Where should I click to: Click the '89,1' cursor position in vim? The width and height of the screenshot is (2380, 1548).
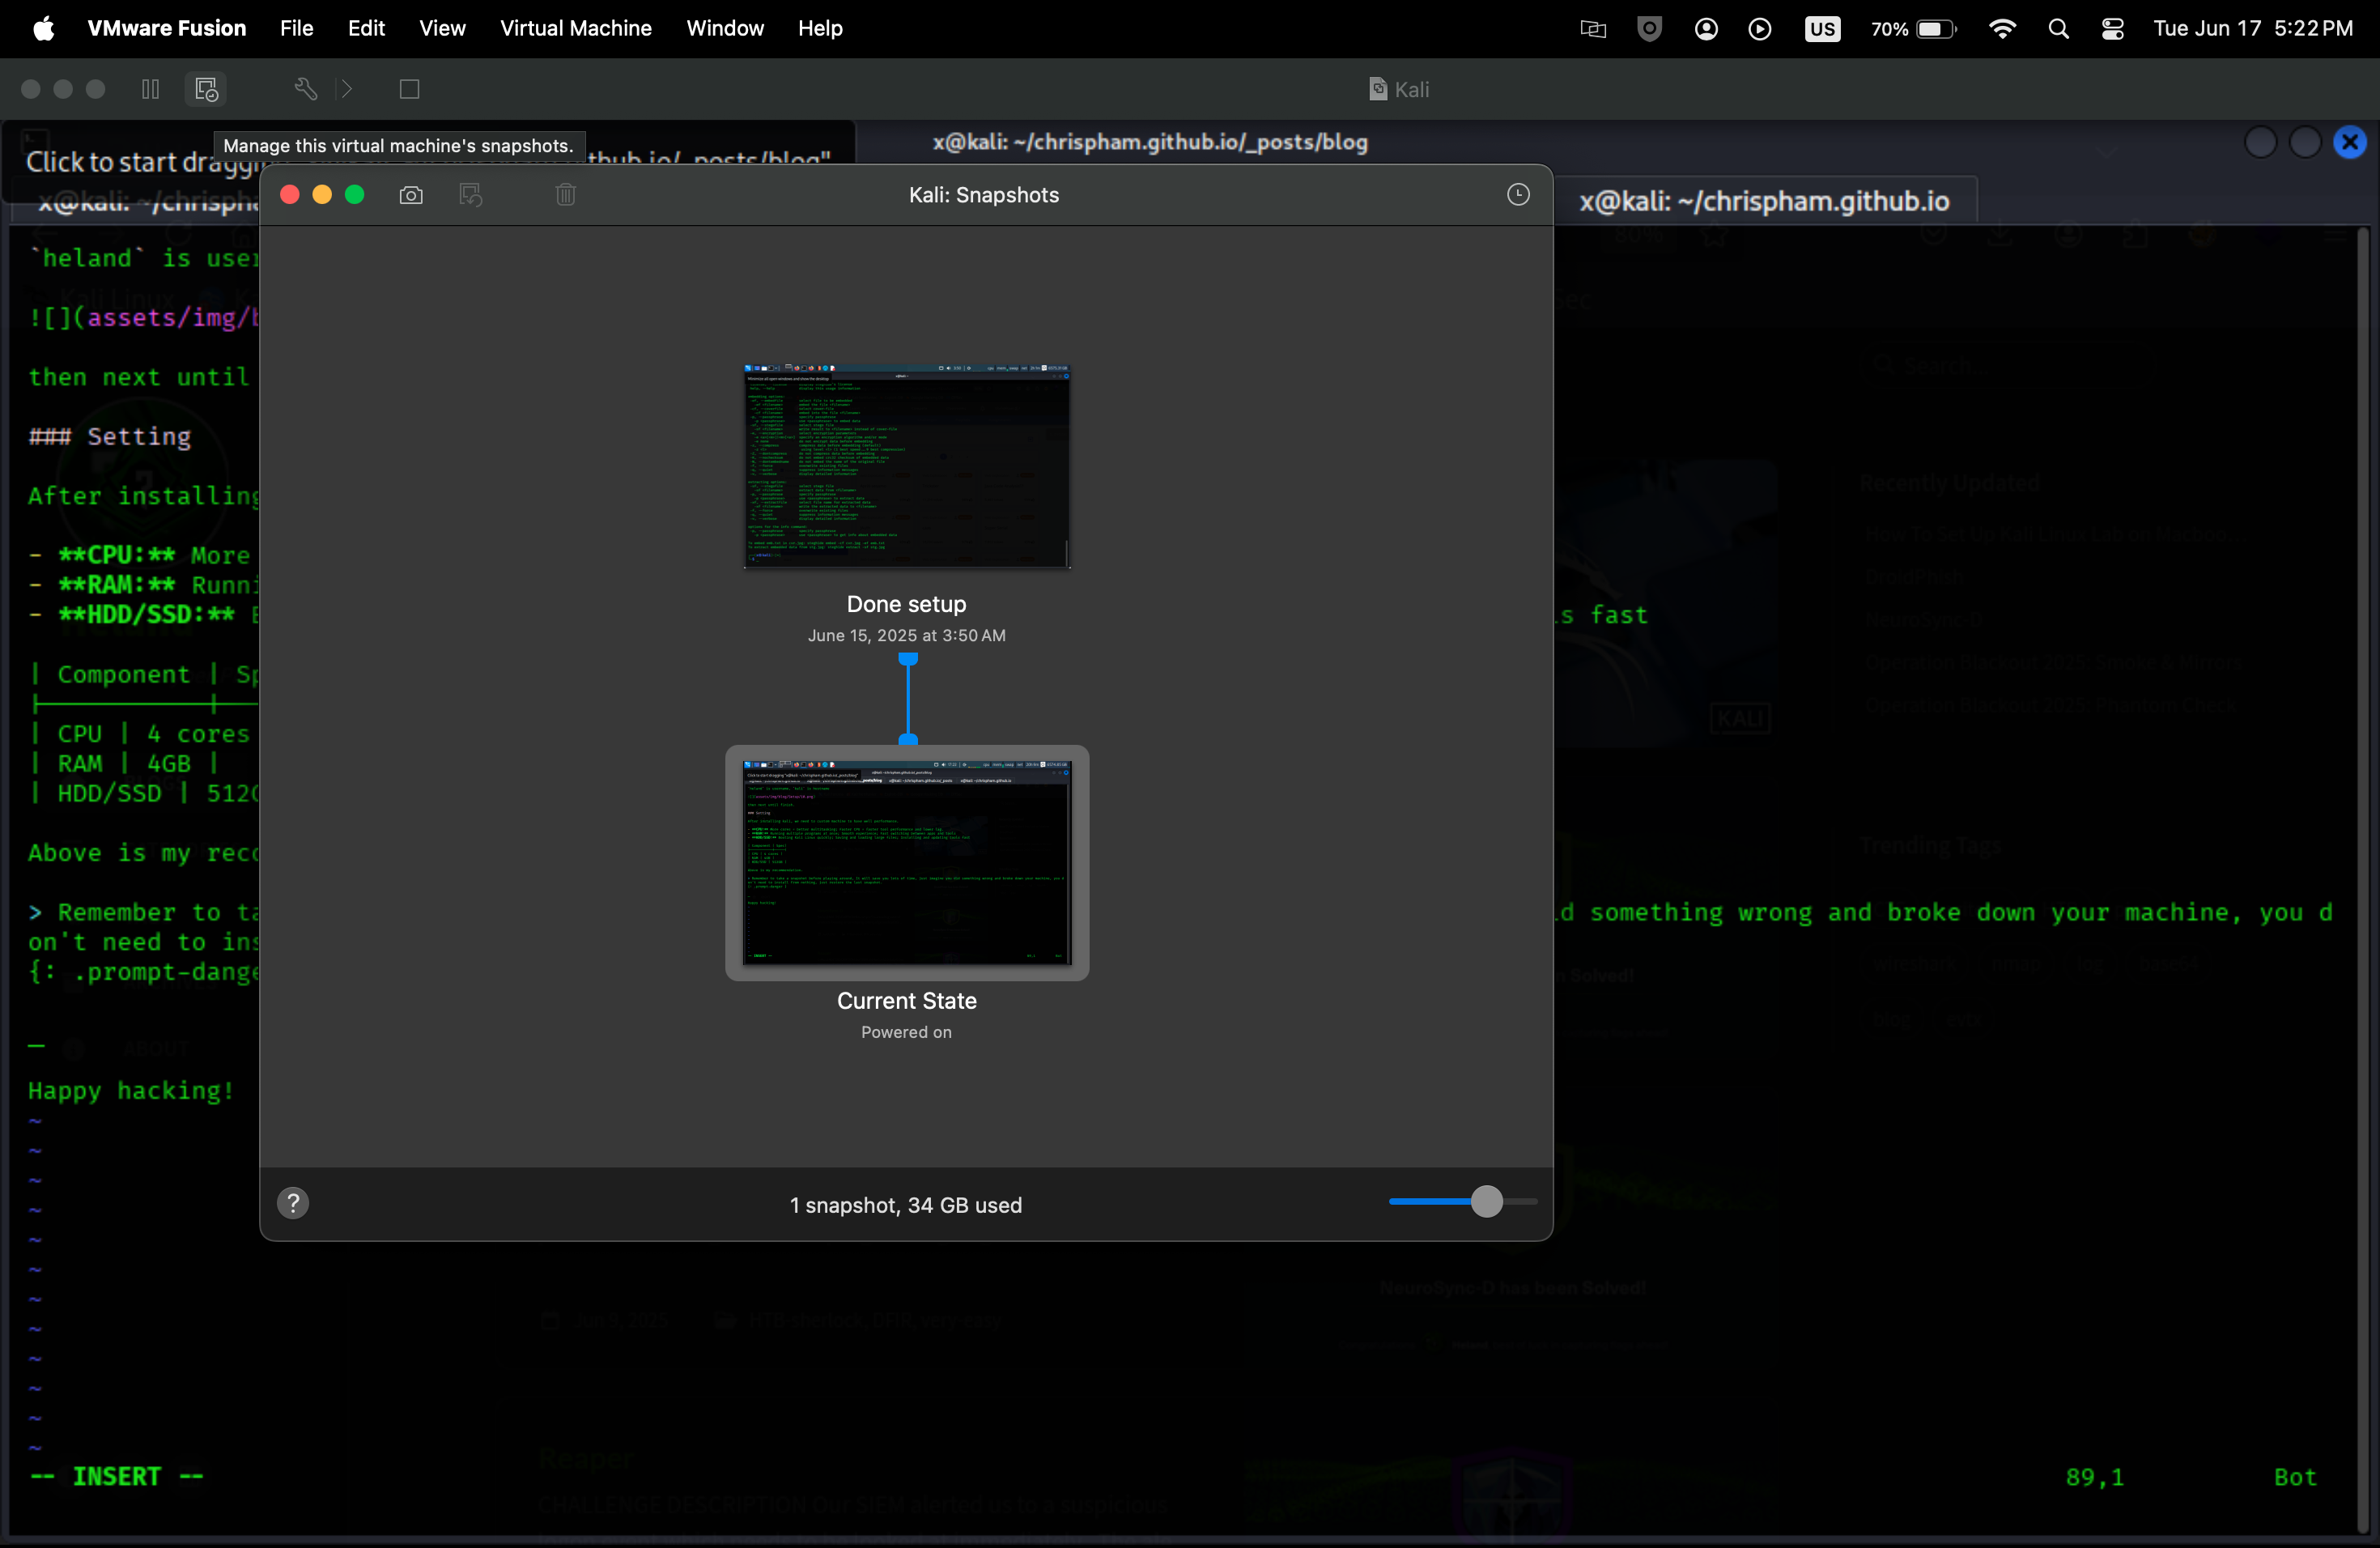pyautogui.click(x=2095, y=1477)
